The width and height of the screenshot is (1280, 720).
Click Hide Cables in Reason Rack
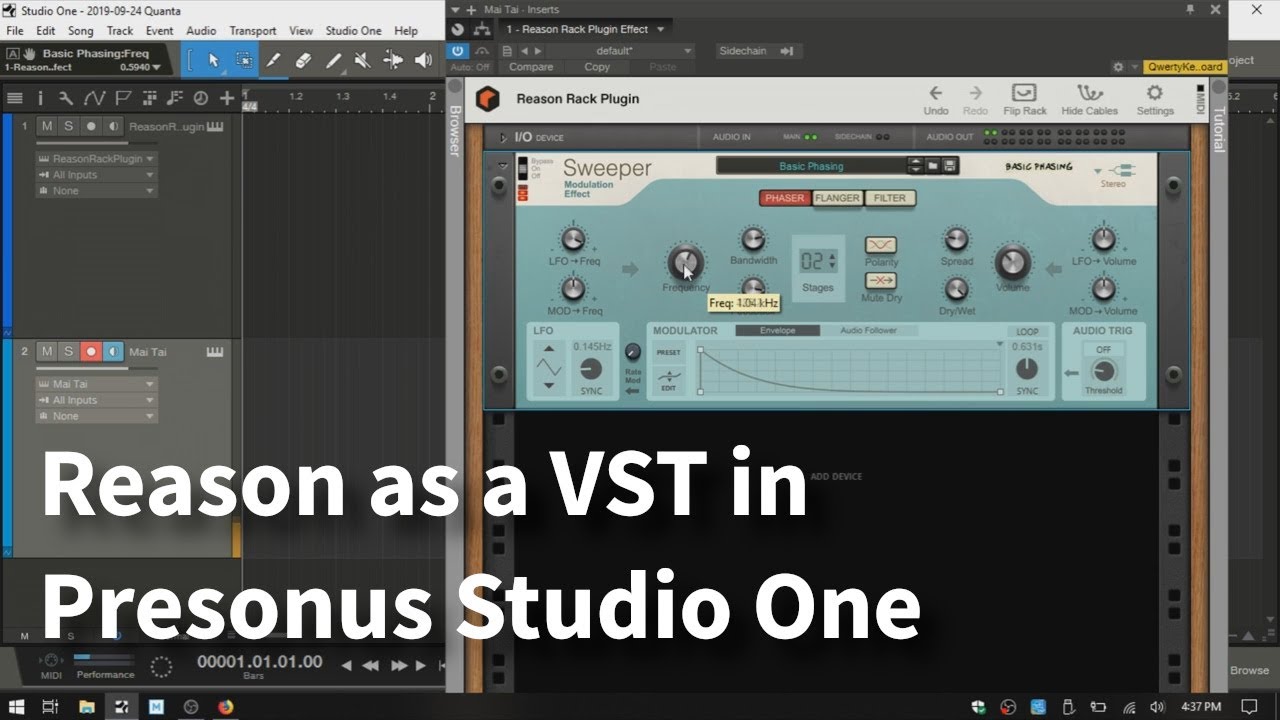click(1090, 100)
